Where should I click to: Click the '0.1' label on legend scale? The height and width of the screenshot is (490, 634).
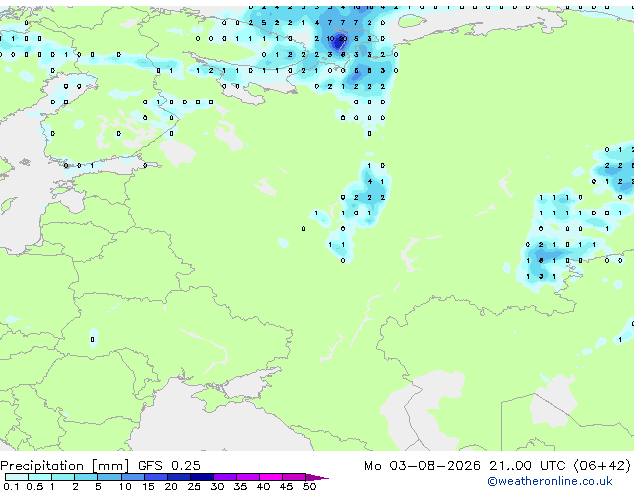tap(11, 486)
